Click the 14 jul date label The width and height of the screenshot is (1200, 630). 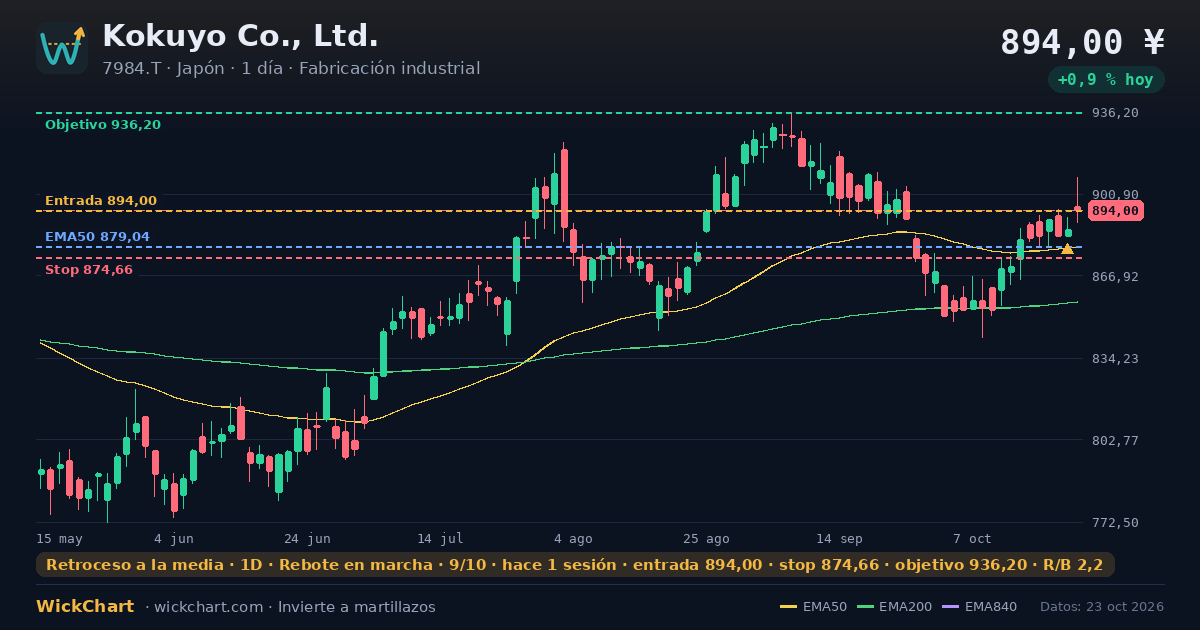coord(440,539)
